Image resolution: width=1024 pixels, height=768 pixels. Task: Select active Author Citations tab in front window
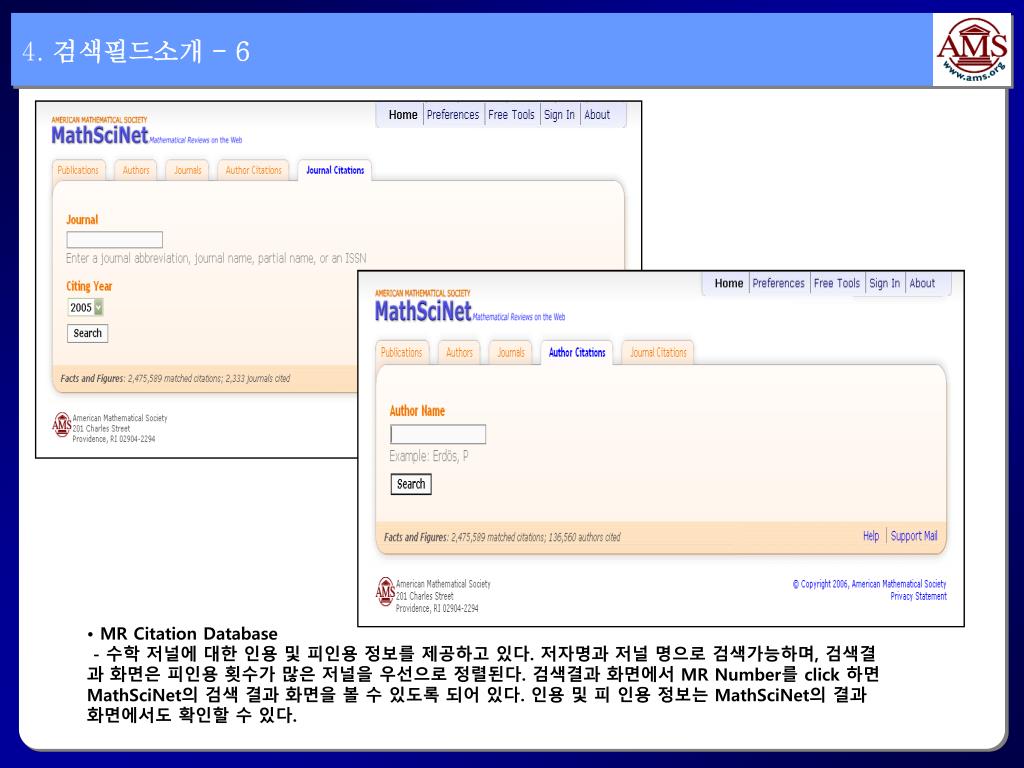(577, 353)
